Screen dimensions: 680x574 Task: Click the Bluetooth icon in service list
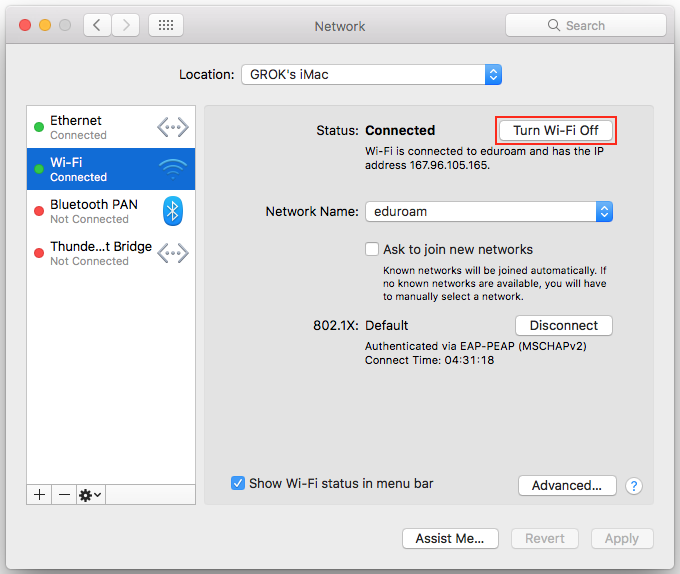tap(173, 211)
